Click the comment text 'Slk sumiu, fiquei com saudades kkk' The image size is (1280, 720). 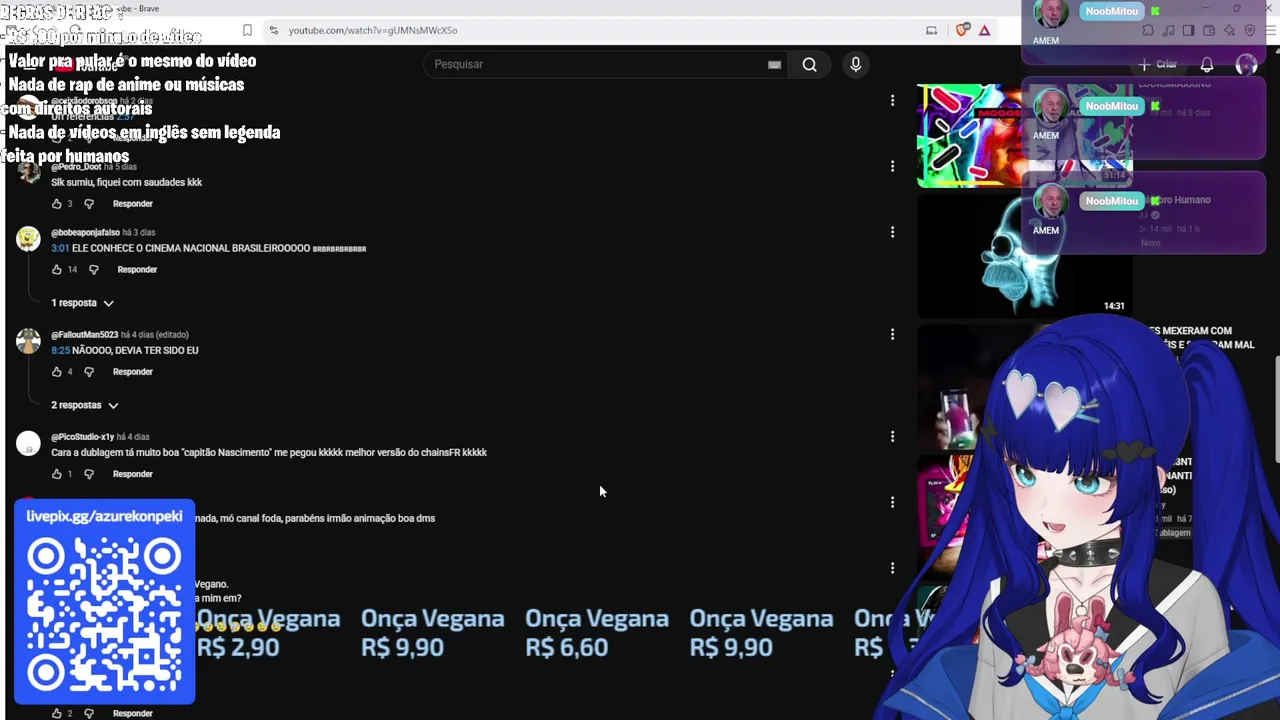pos(126,182)
